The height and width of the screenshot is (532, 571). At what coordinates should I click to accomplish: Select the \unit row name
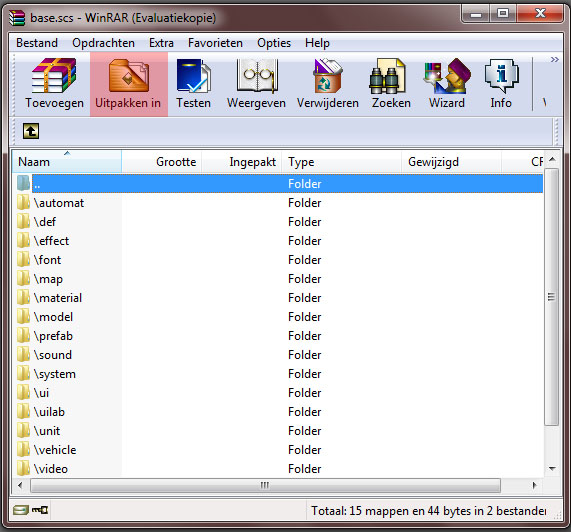(47, 431)
